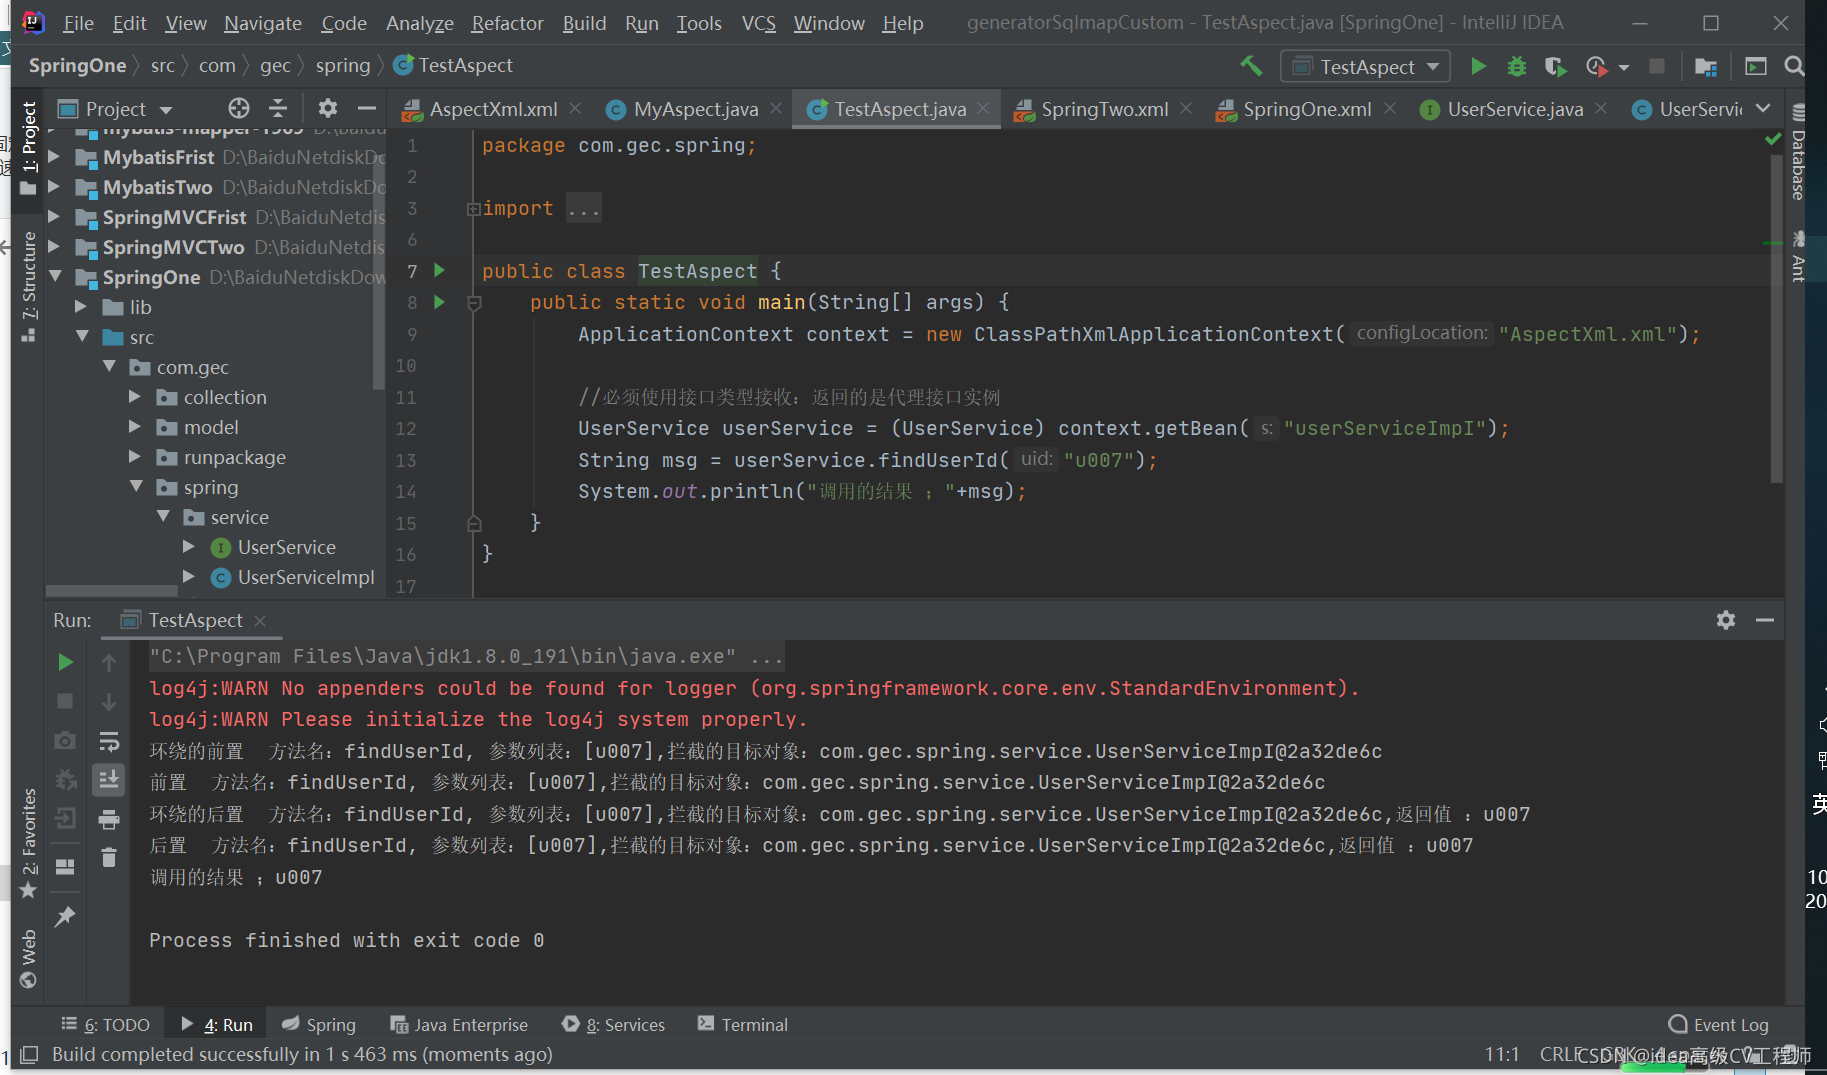This screenshot has height=1075, width=1827.
Task: Expand the SpringMVCTwo module node
Action: click(x=54, y=247)
